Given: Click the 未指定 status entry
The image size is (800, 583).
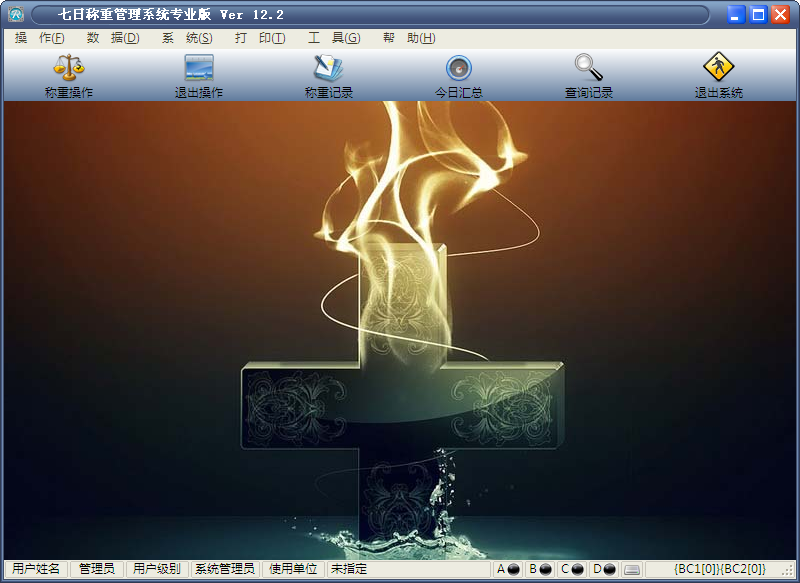Looking at the screenshot, I should [348, 569].
